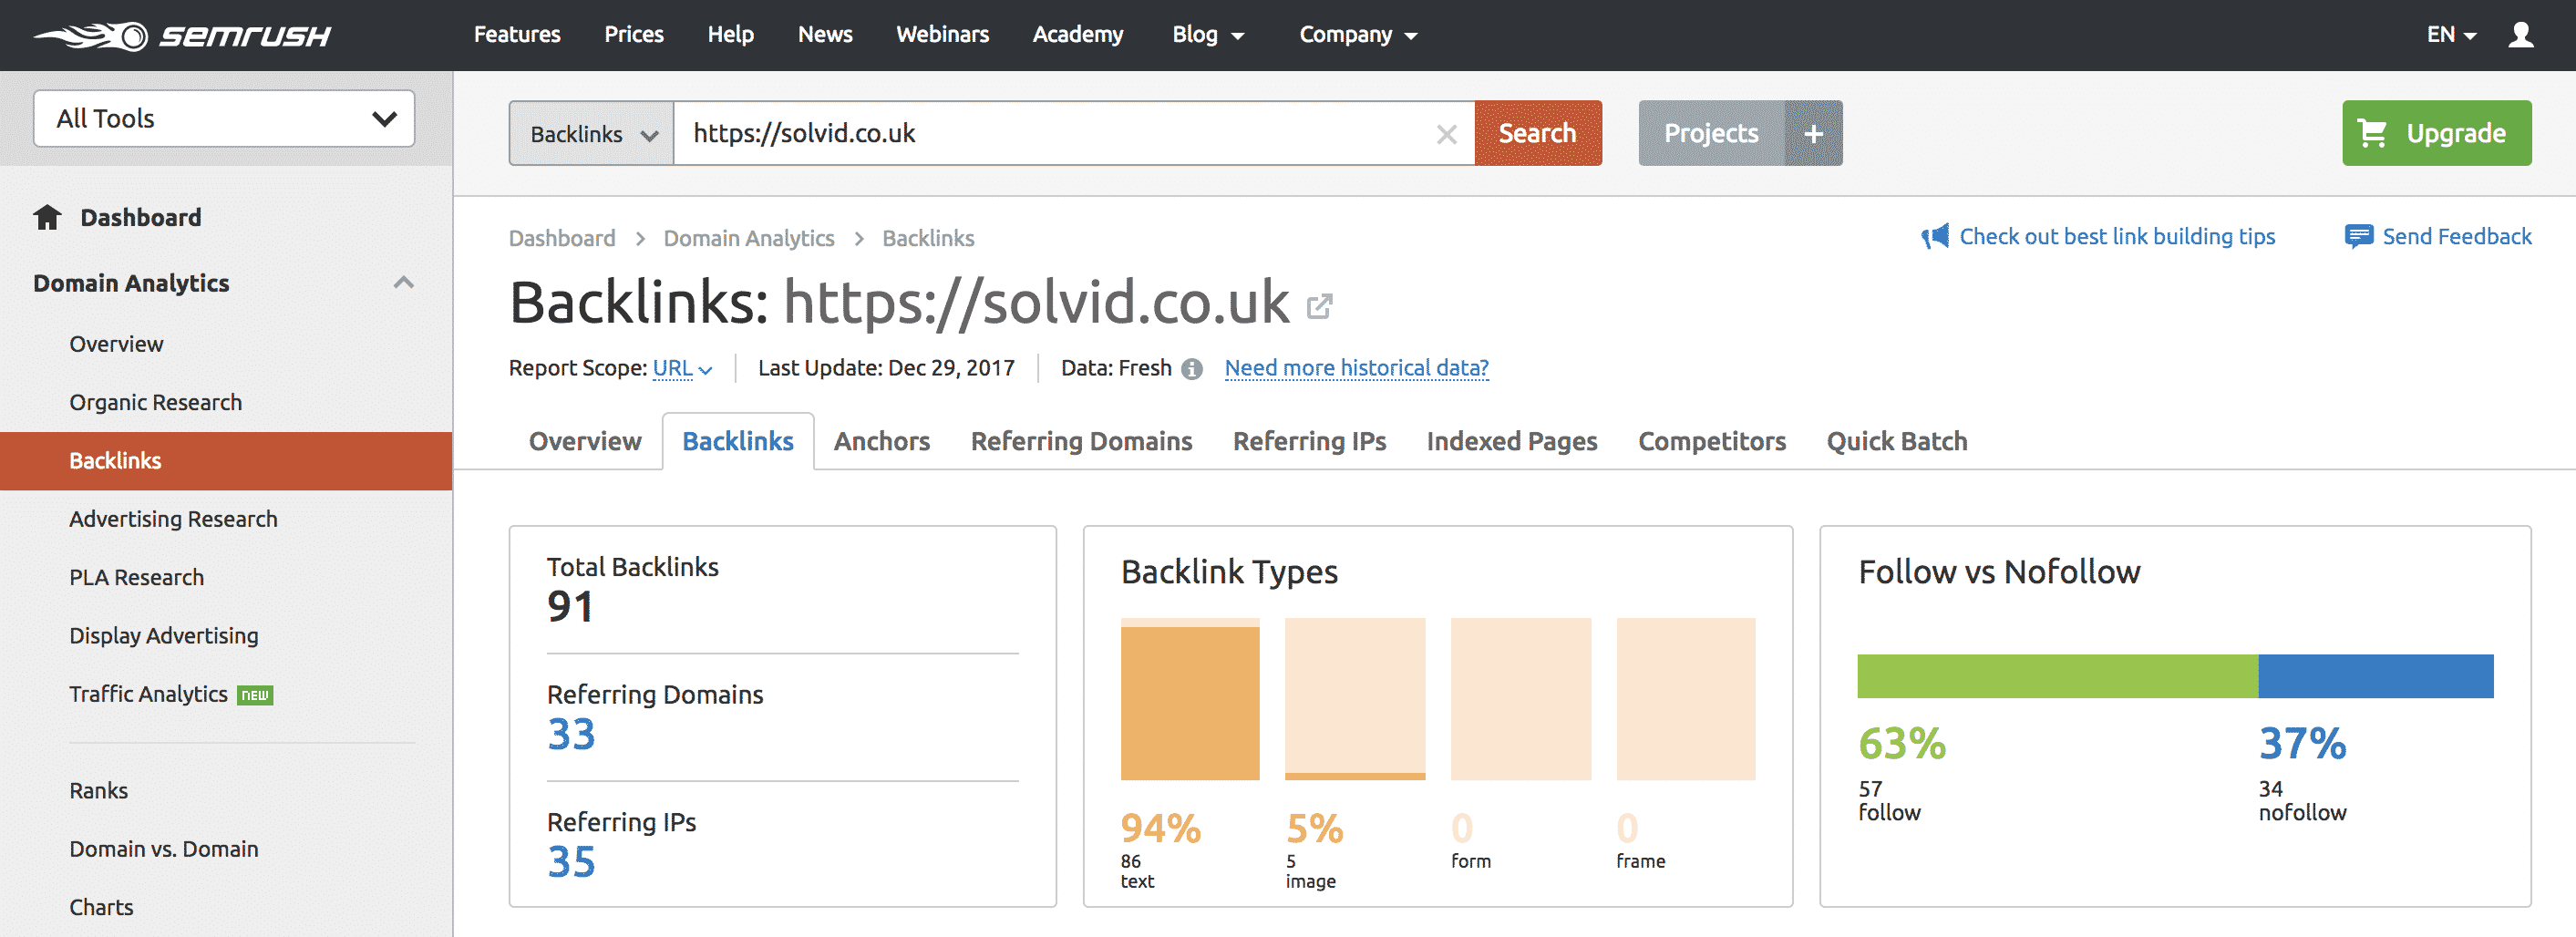
Task: Open the EN language selector
Action: coord(2451,35)
